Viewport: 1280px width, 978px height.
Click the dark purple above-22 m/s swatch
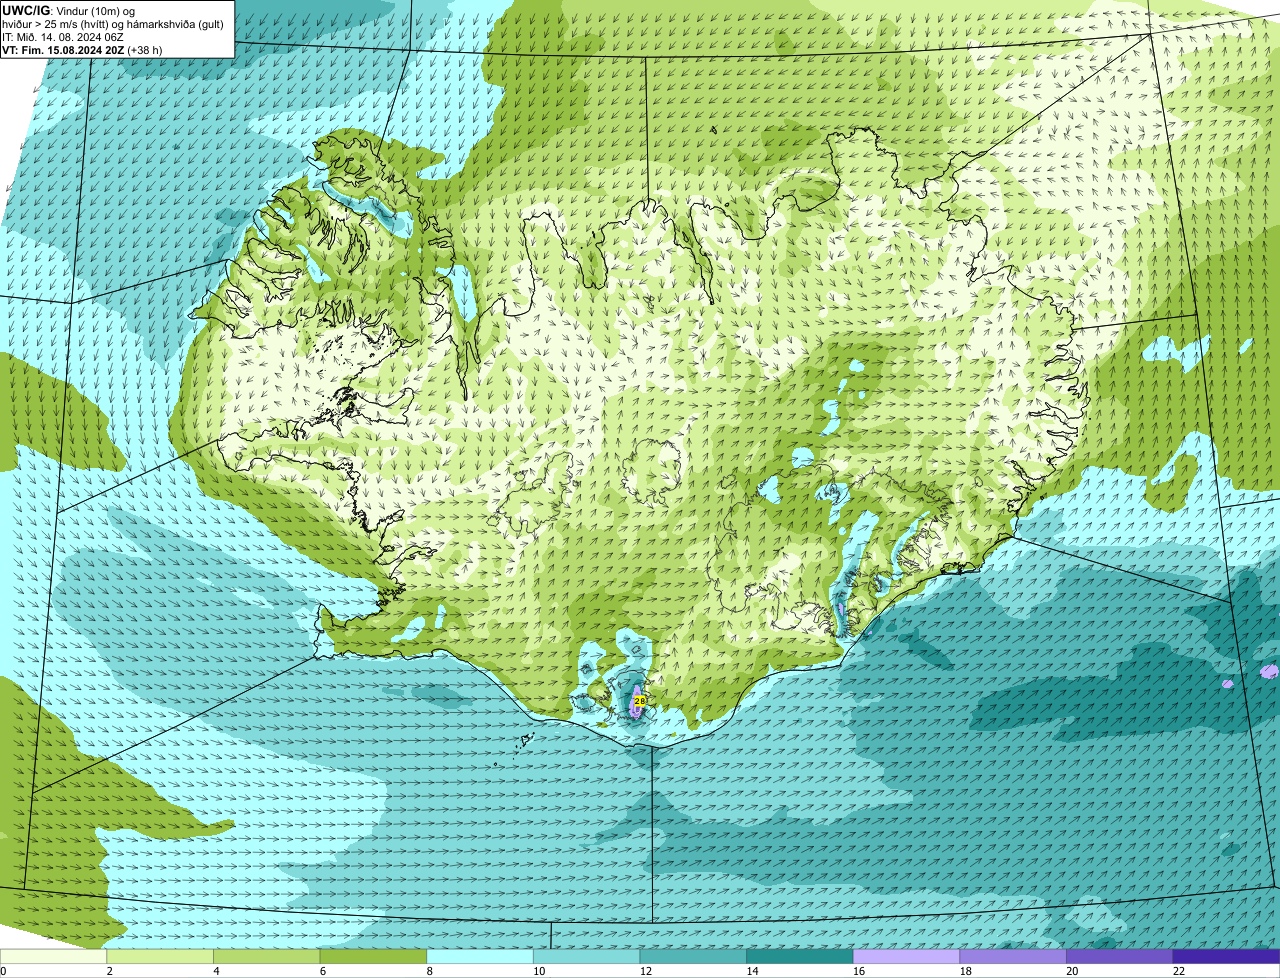coord(1226,956)
